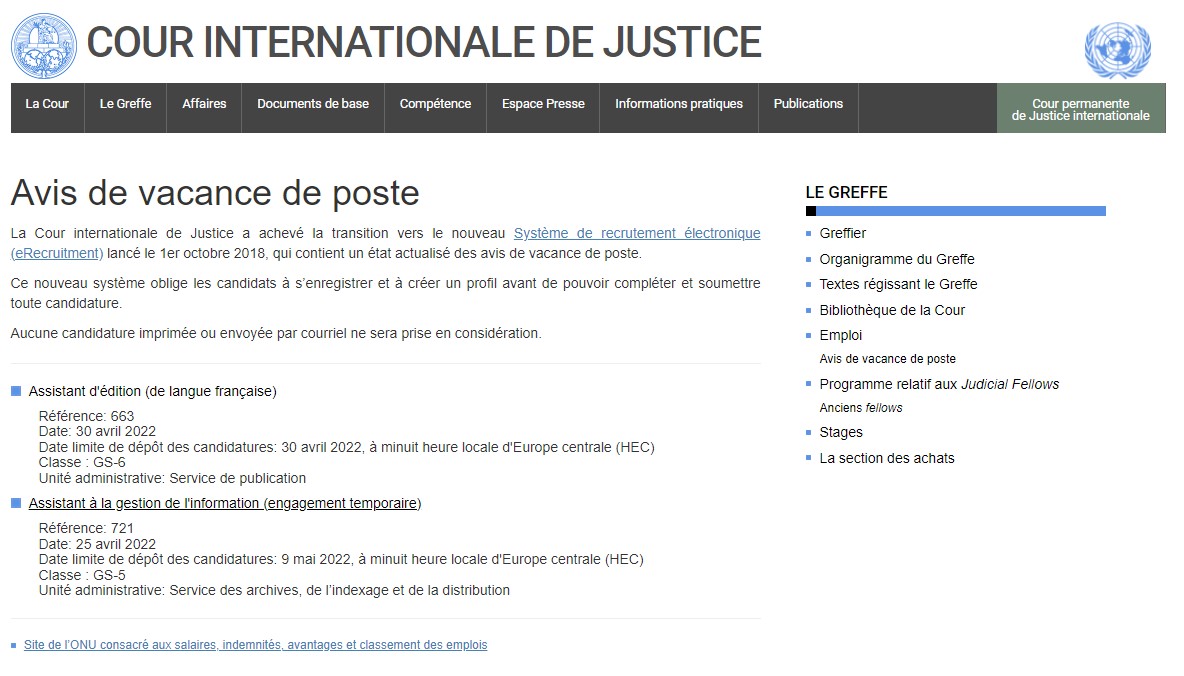Open Programme relatif aux Judicial Fellows

click(x=939, y=384)
